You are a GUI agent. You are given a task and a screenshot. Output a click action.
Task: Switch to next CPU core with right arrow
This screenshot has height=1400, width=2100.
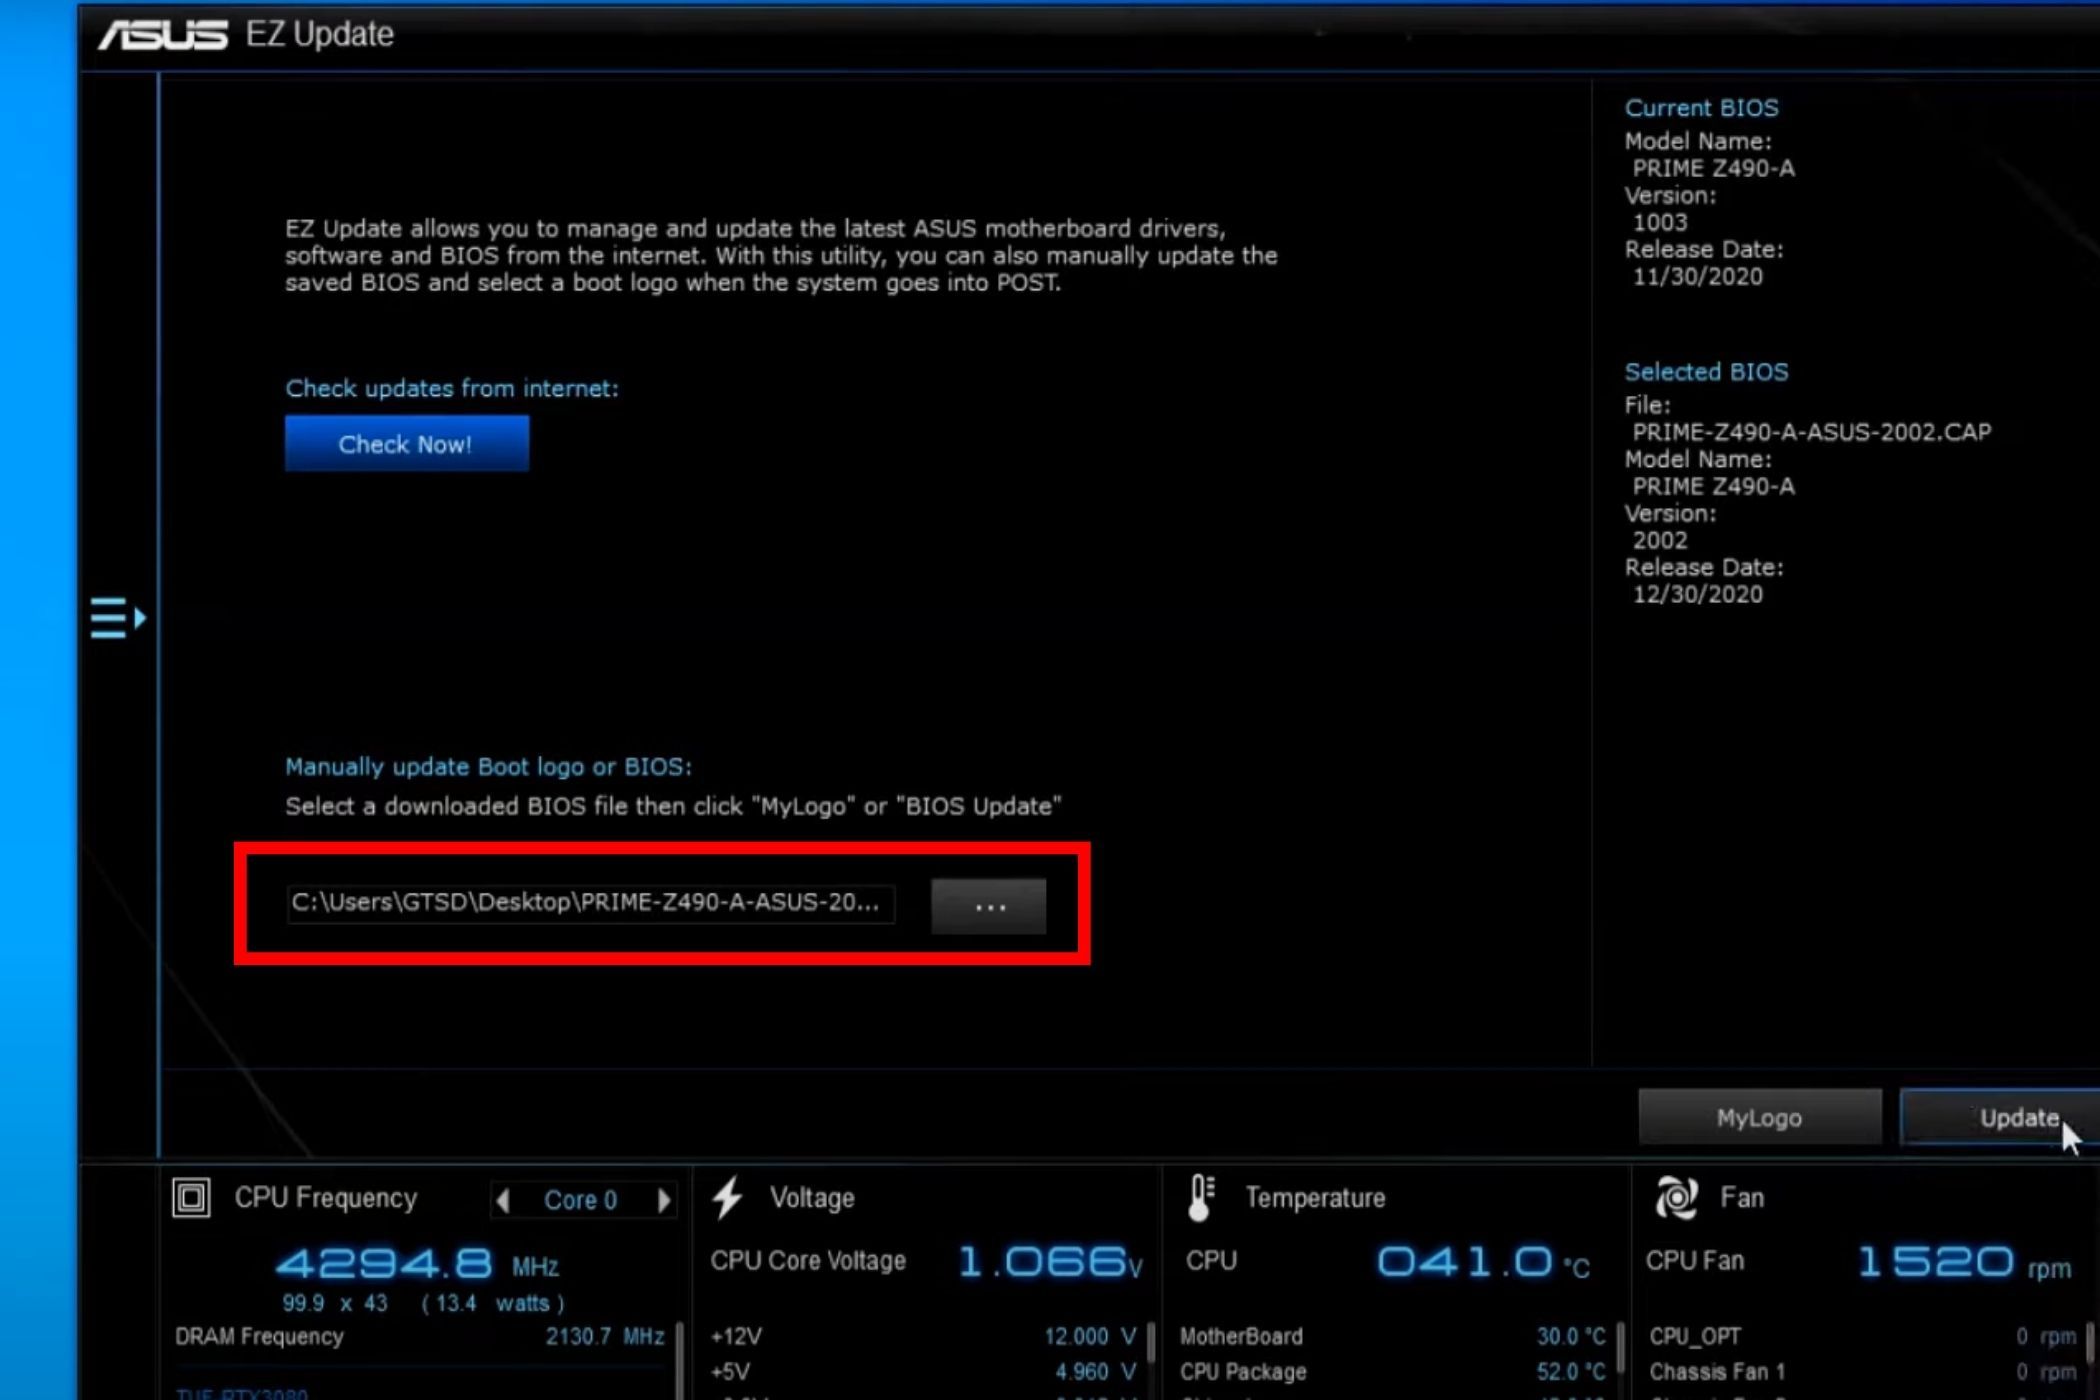click(x=663, y=1200)
